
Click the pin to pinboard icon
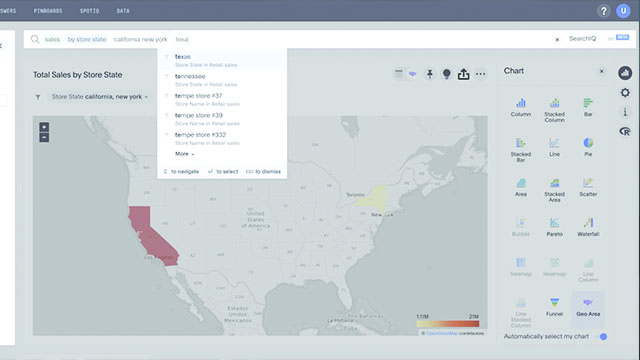[430, 74]
